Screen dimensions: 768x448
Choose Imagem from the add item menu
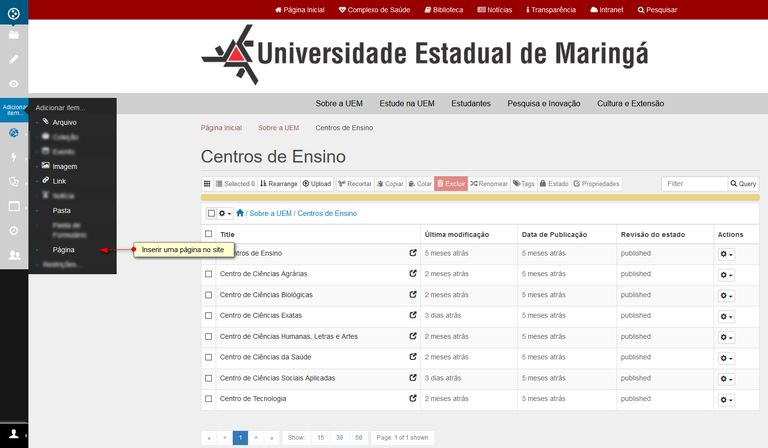click(64, 166)
